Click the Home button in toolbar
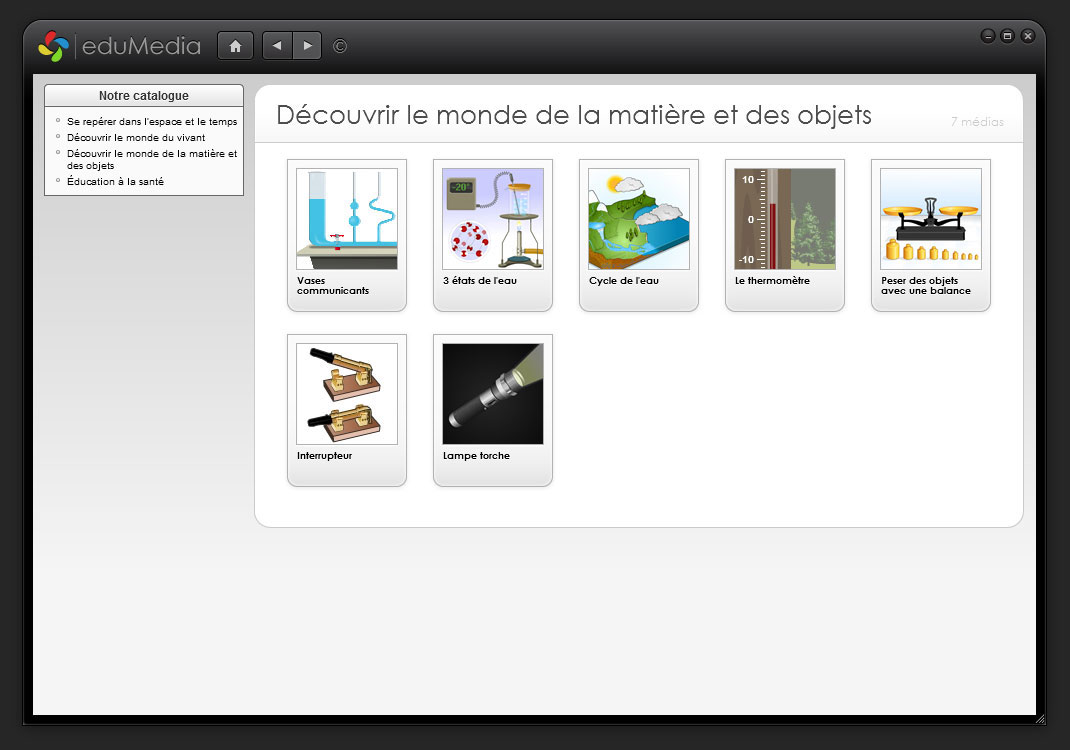This screenshot has width=1070, height=750. pyautogui.click(x=235, y=46)
